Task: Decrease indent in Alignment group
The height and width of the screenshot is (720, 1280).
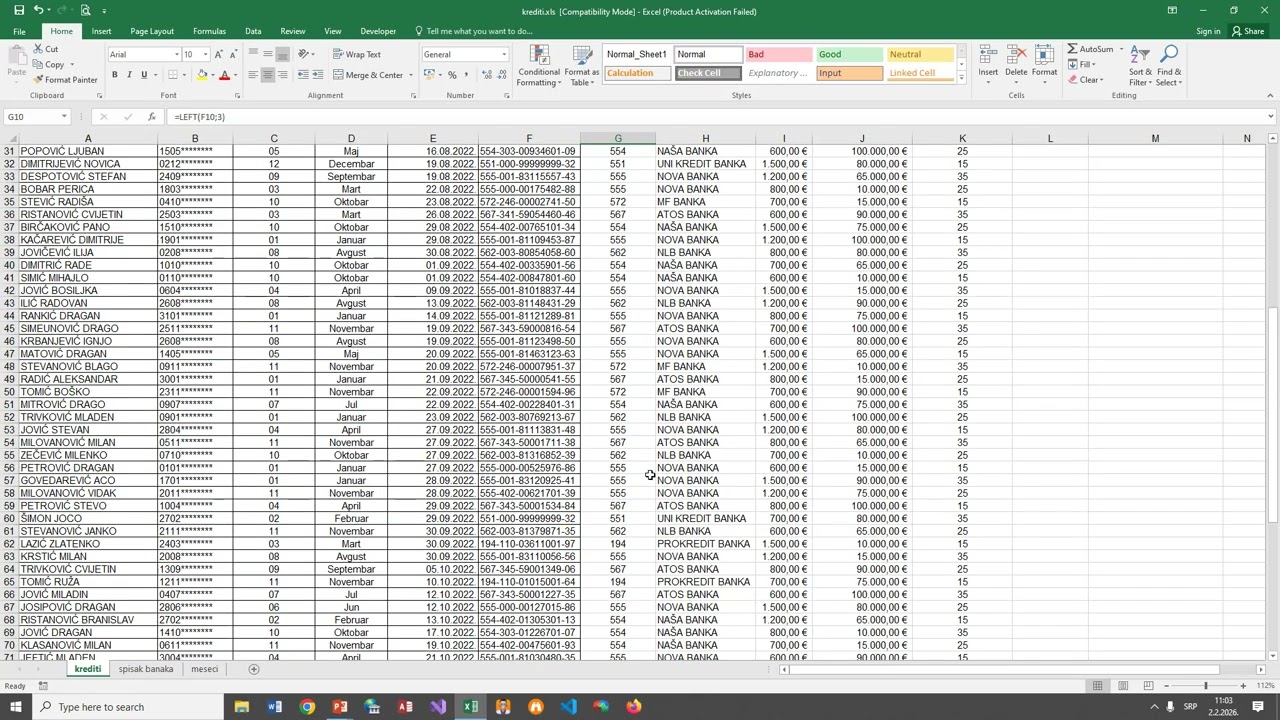Action: click(x=303, y=75)
